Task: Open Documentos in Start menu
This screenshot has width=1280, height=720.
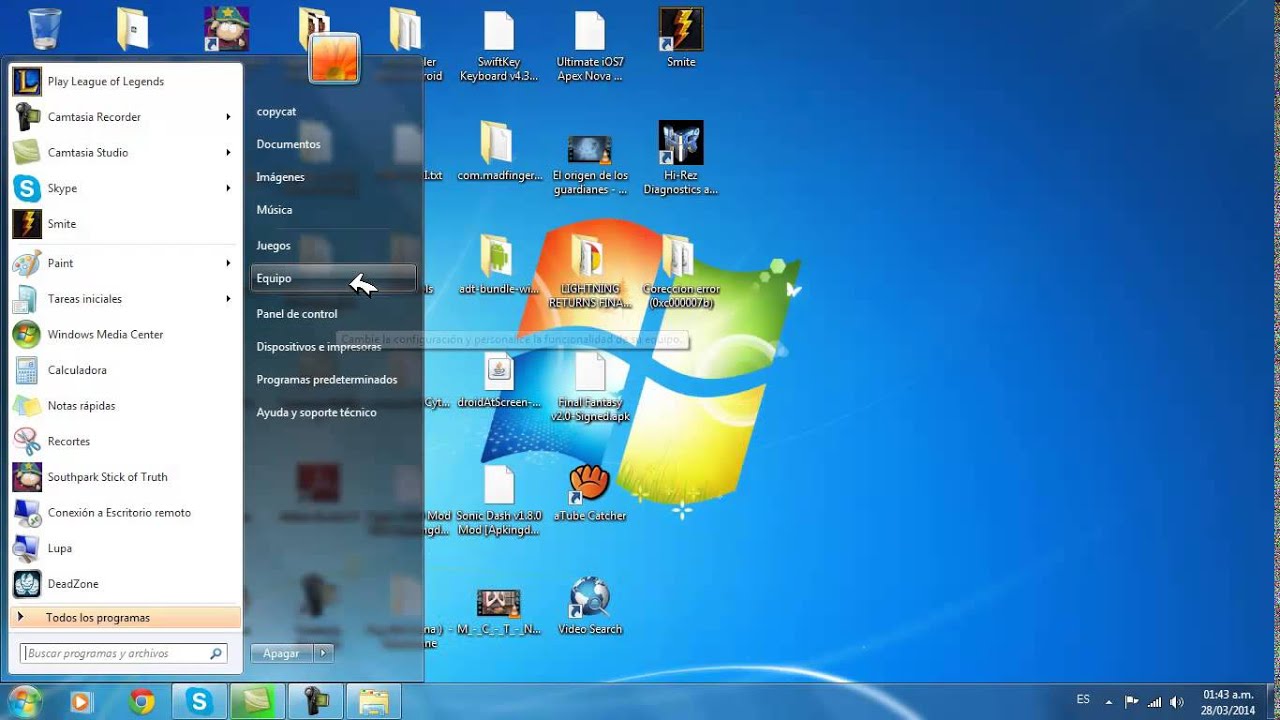Action: pyautogui.click(x=333, y=144)
